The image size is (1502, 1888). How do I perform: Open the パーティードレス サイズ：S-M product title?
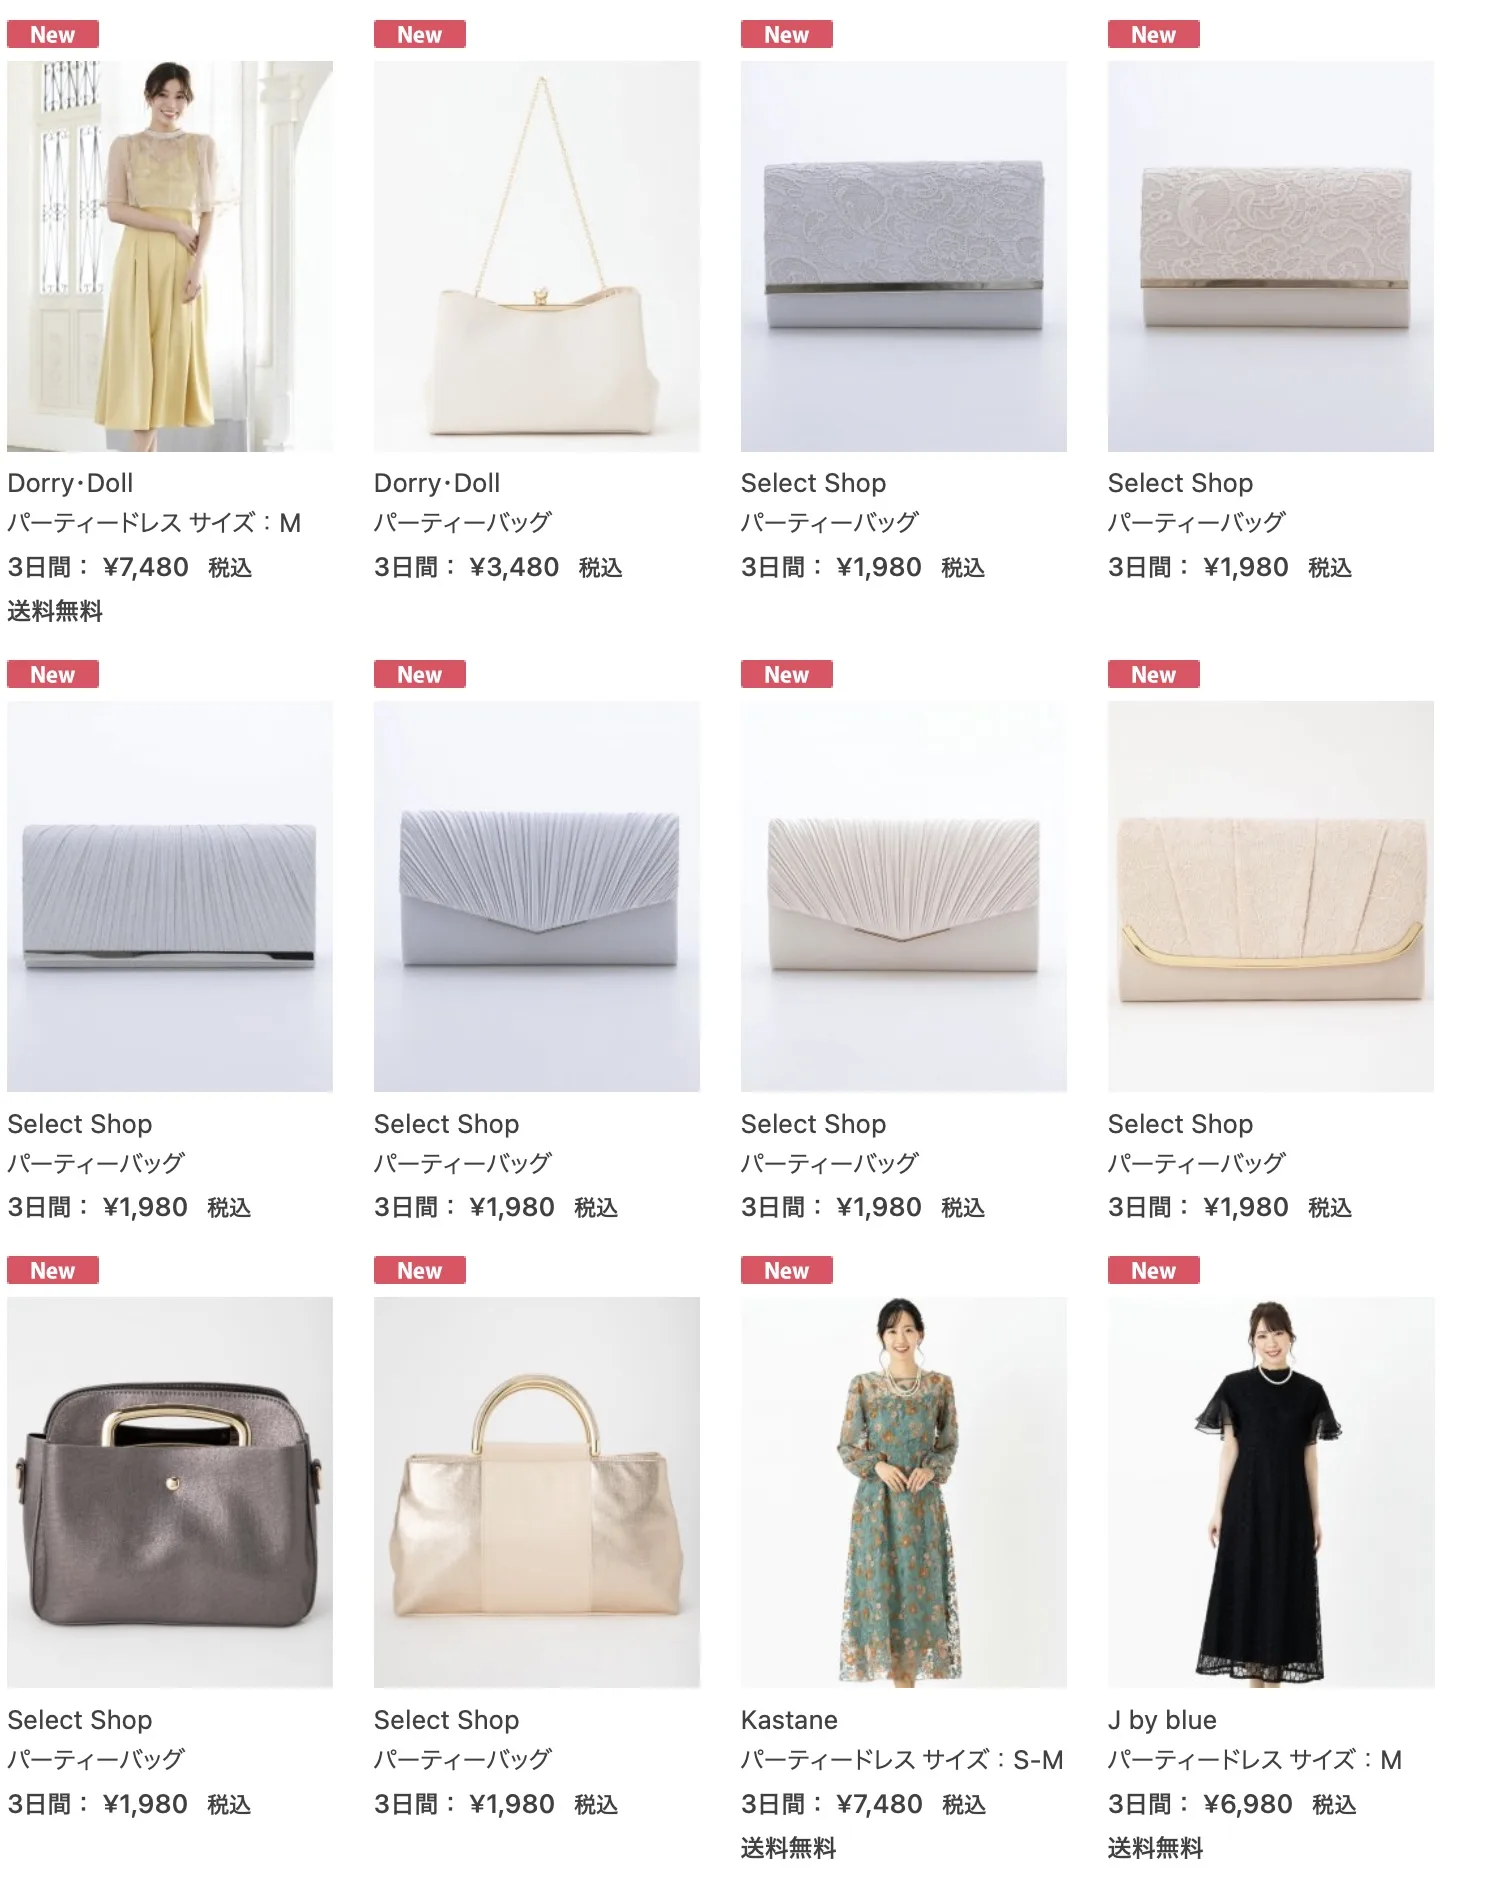[x=902, y=1760]
